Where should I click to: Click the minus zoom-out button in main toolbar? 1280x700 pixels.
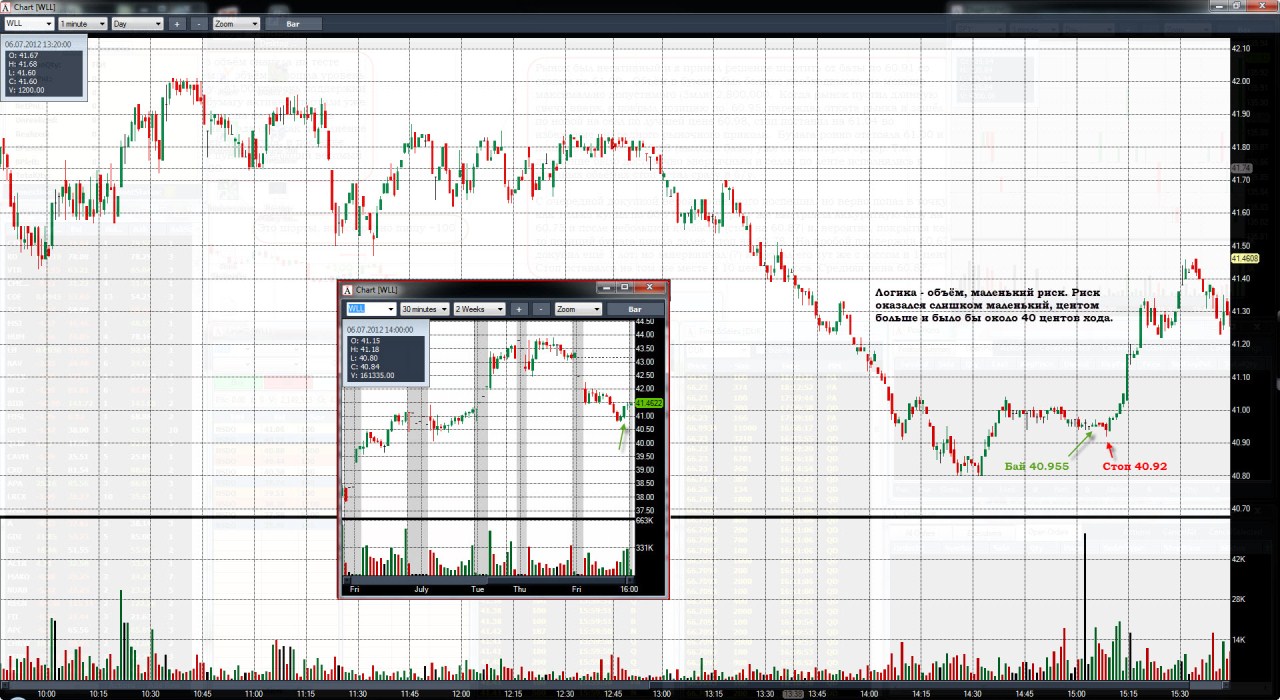(199, 22)
